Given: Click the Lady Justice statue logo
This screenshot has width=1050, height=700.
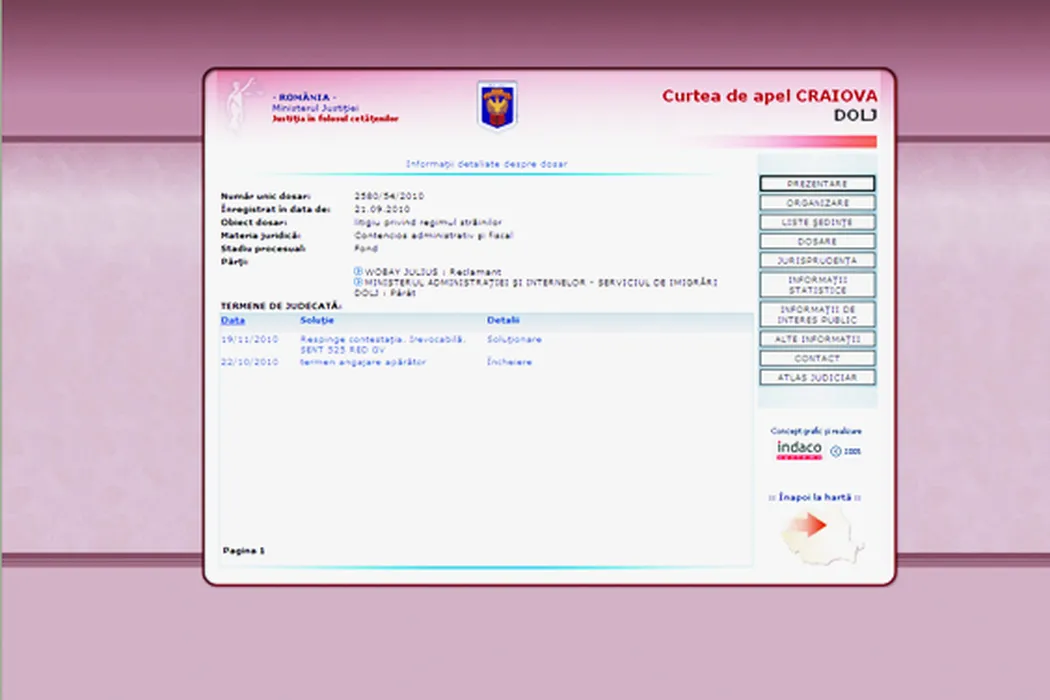Looking at the screenshot, I should pos(237,106).
